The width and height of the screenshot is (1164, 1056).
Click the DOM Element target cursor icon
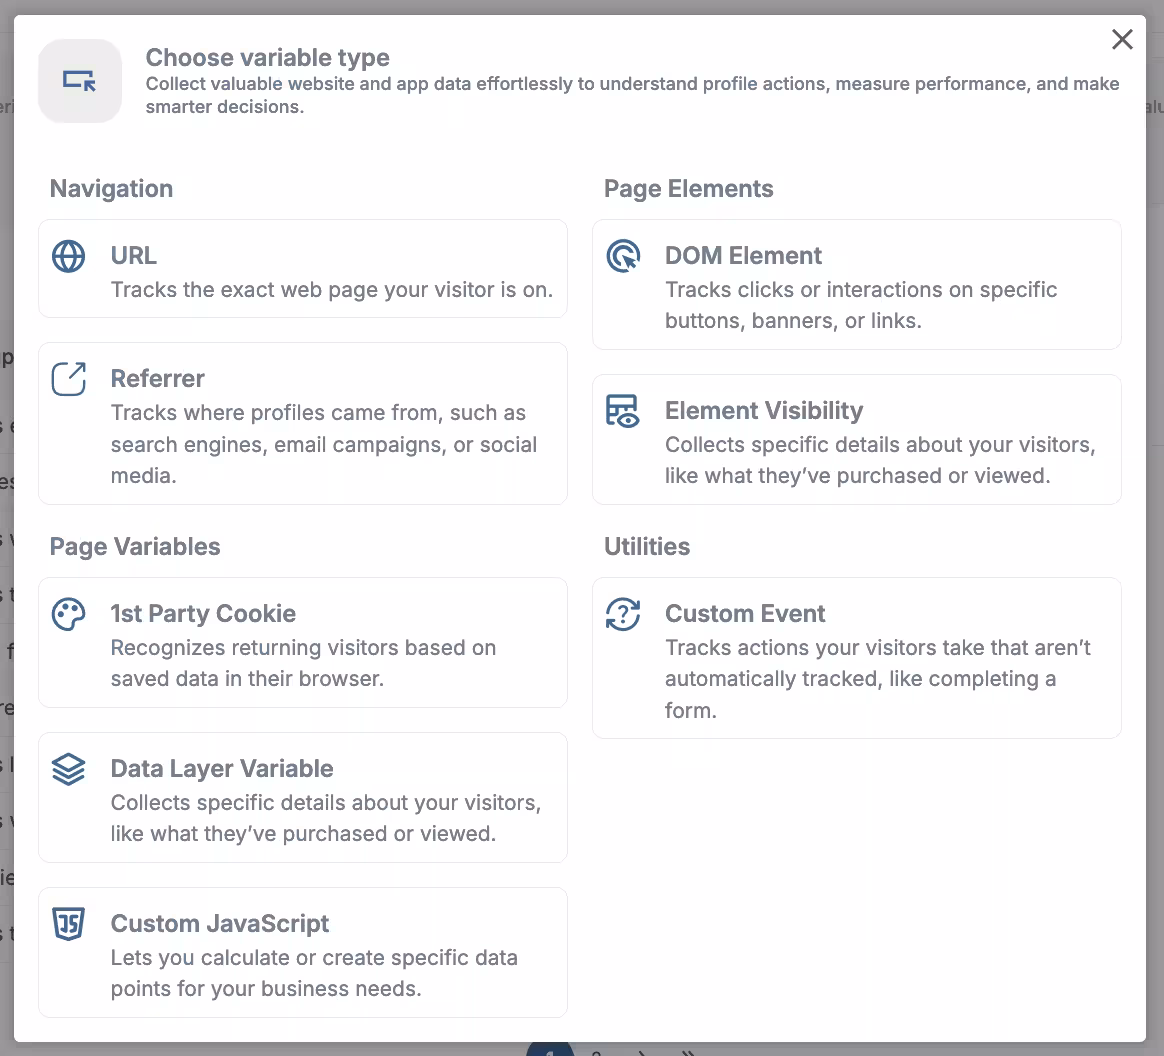point(622,256)
